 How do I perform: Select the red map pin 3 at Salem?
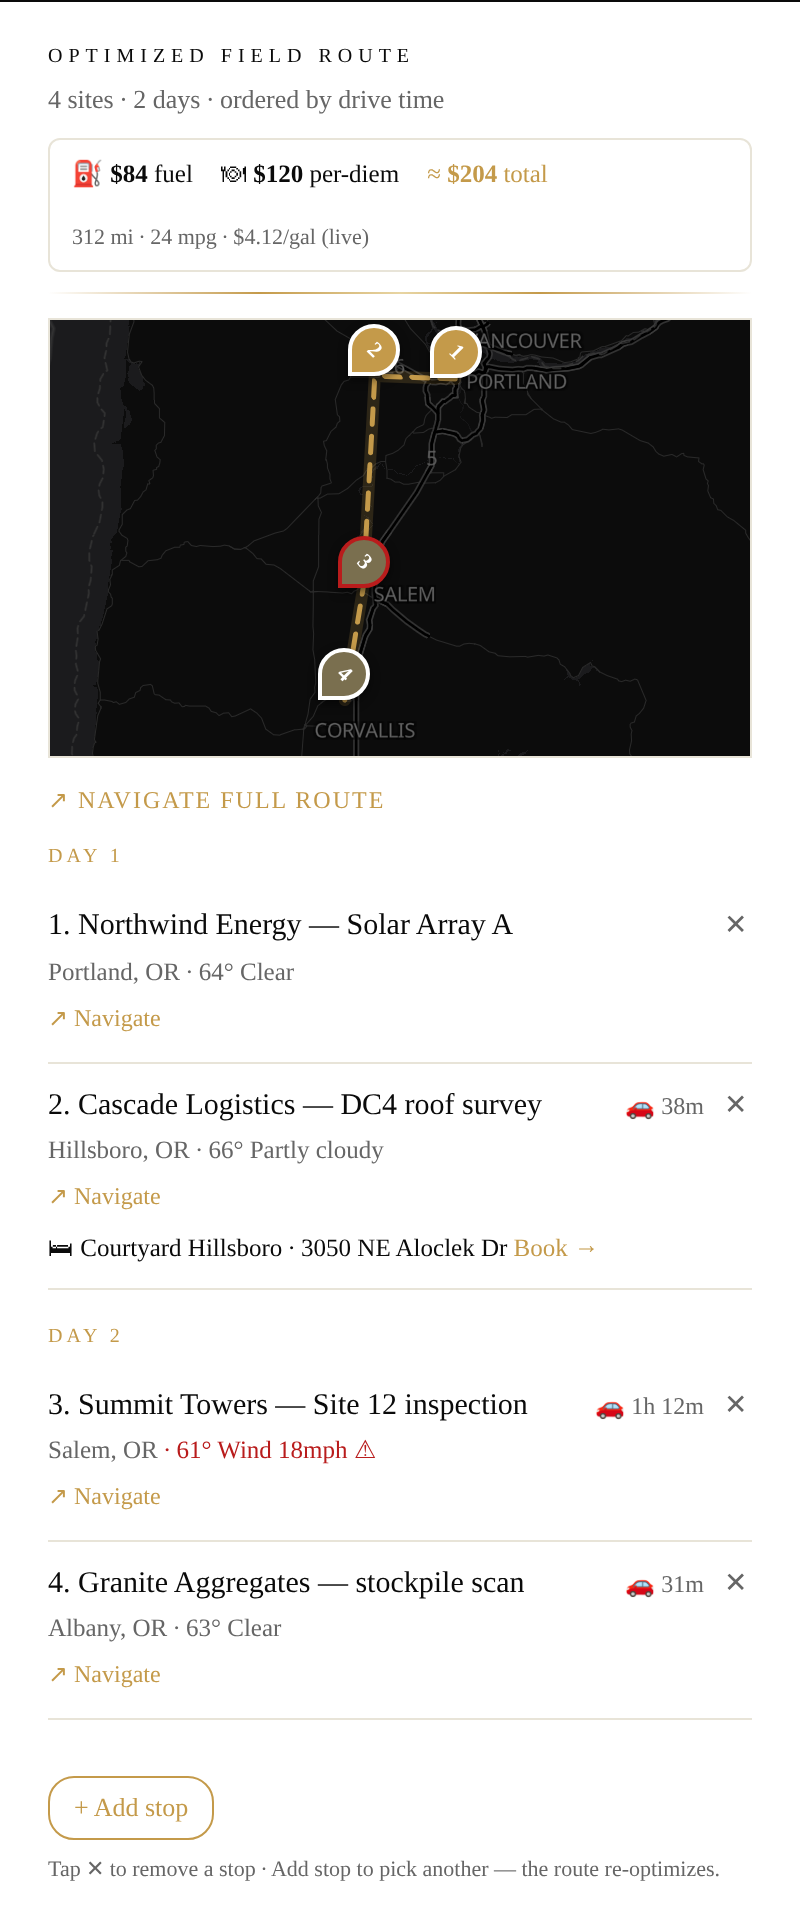(364, 562)
